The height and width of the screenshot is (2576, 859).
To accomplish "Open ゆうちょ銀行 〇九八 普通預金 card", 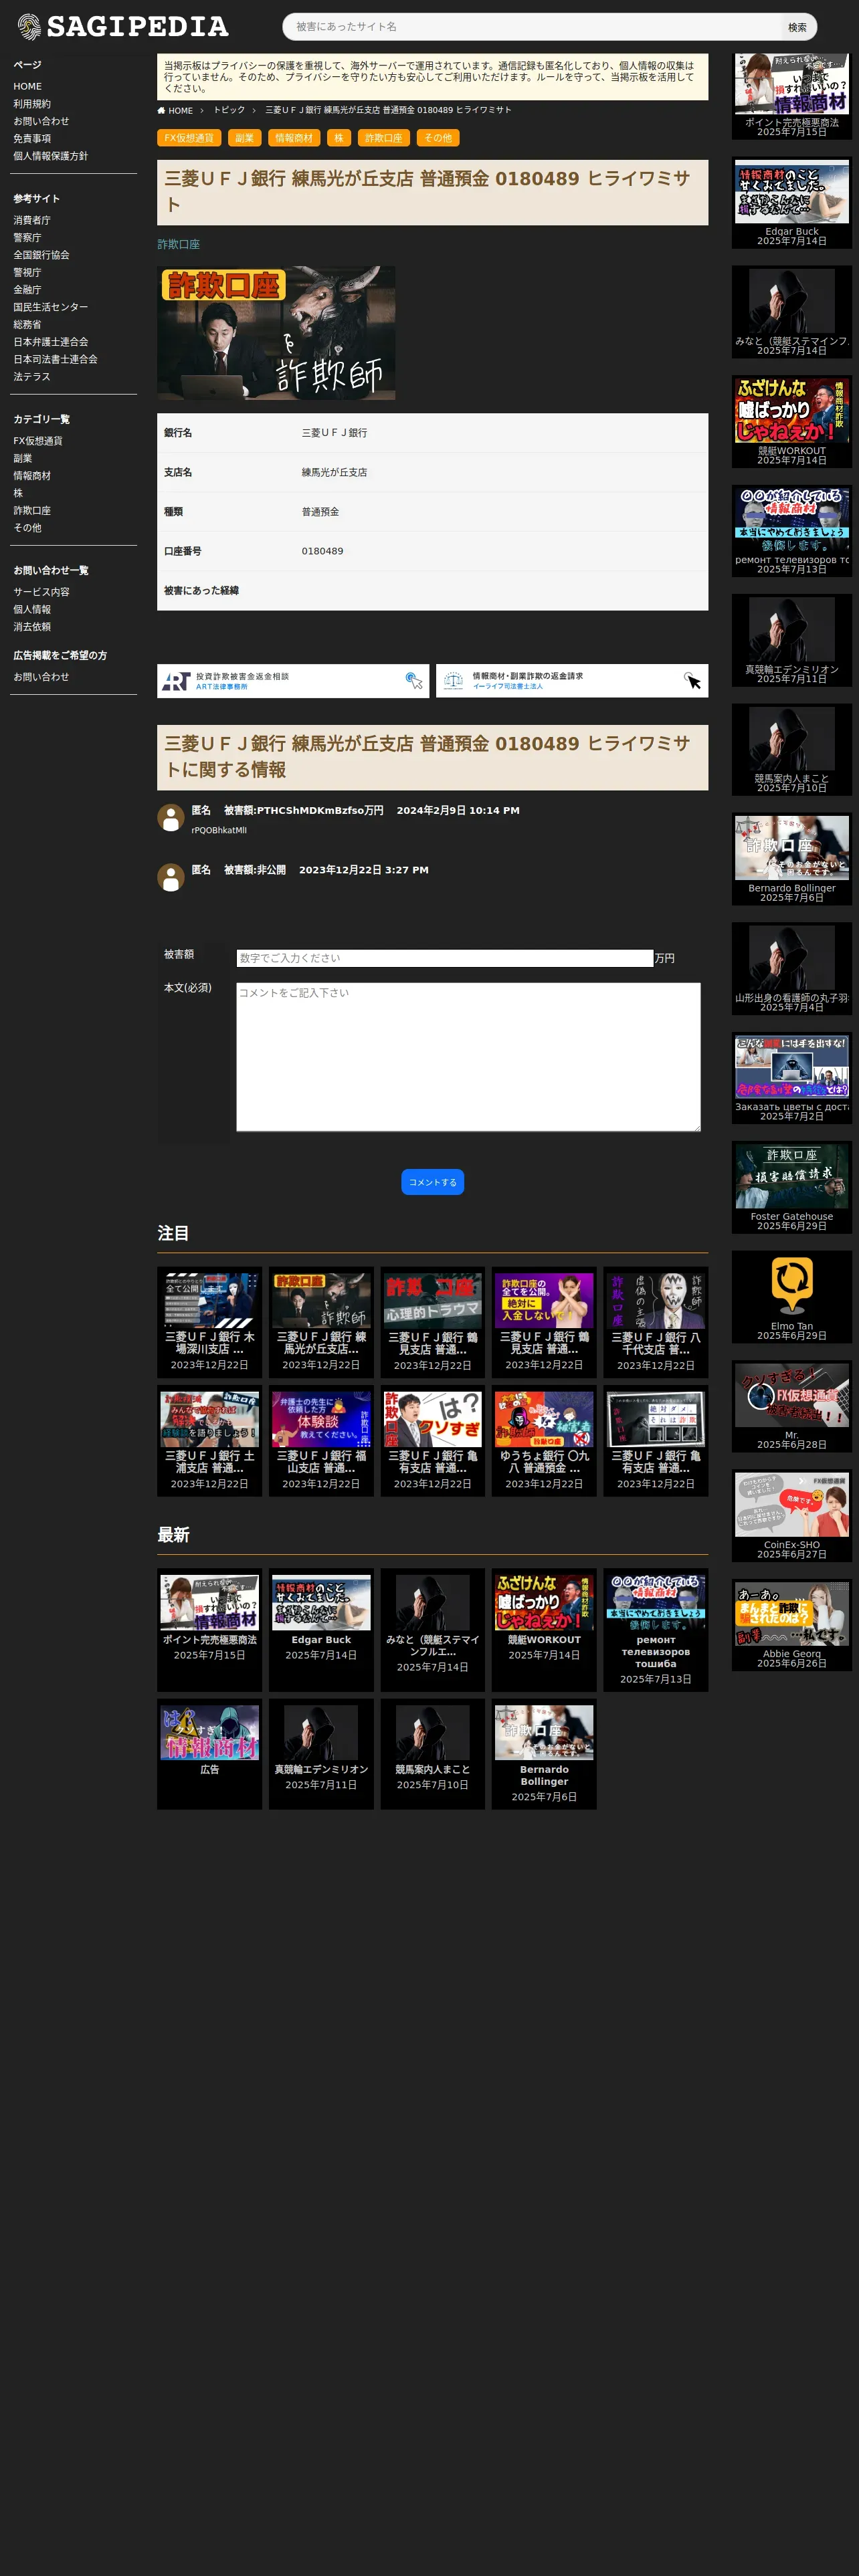I will [544, 1441].
